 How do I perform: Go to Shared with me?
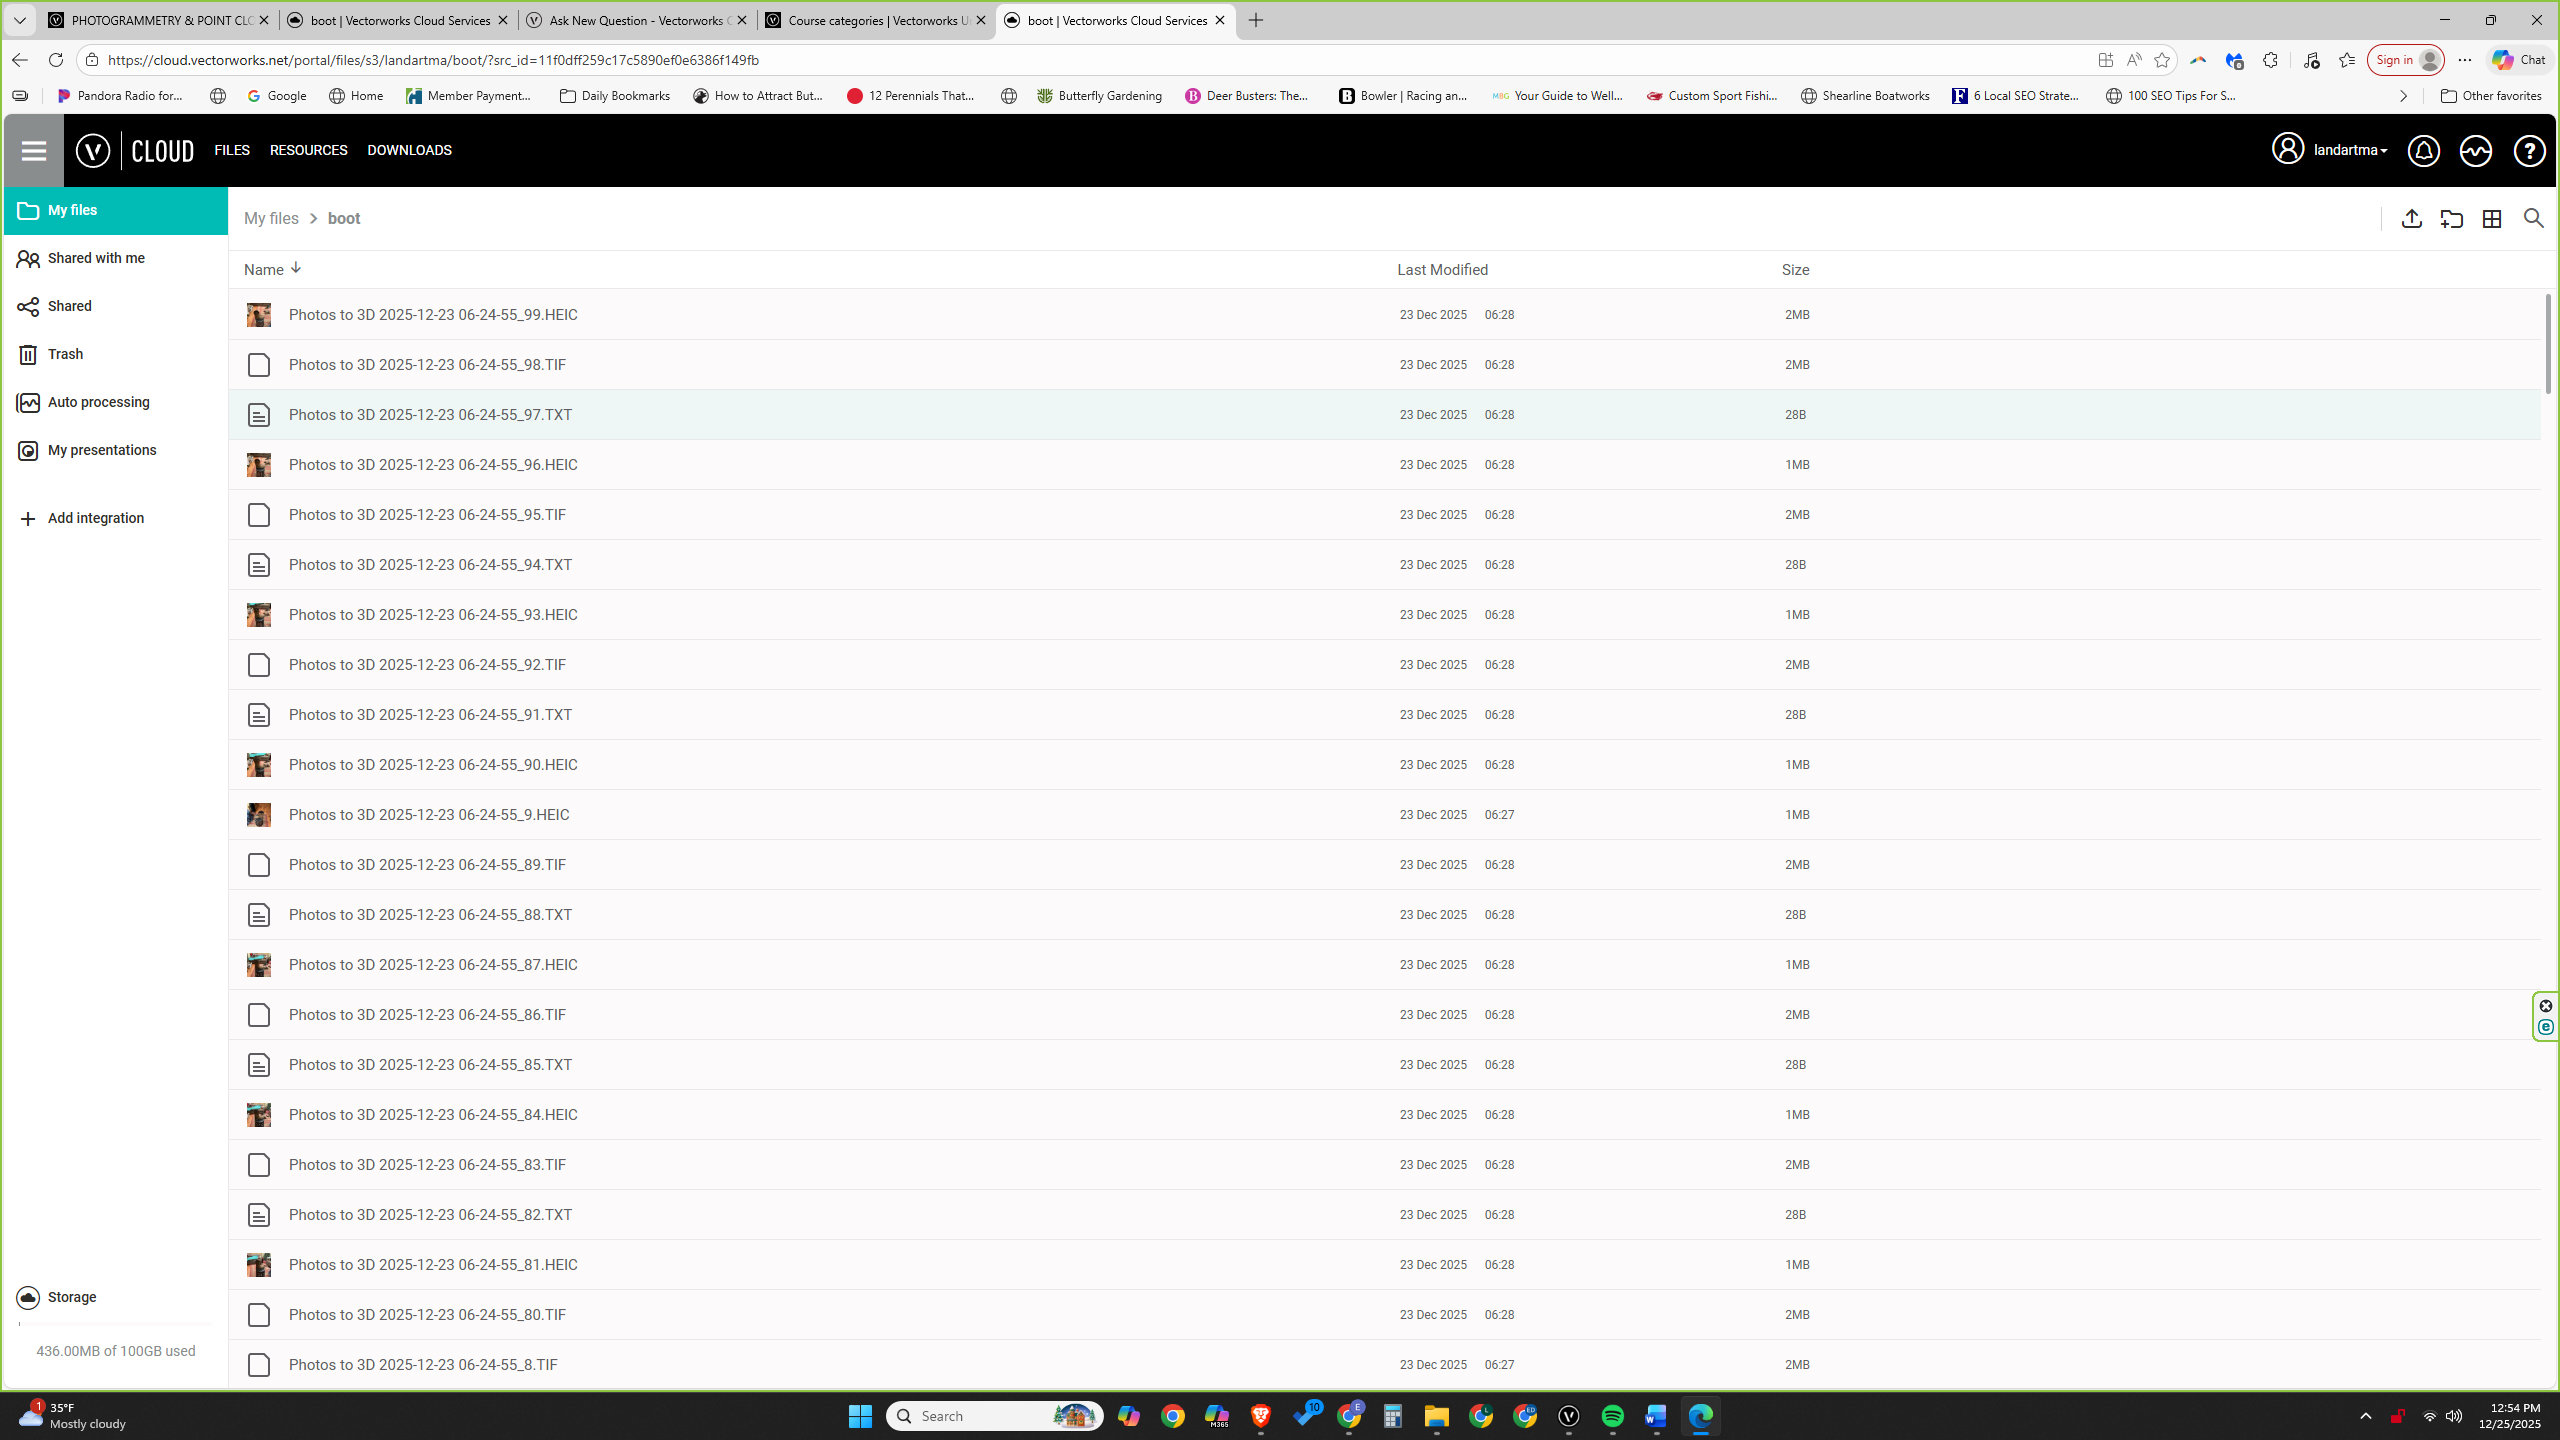pos(96,258)
